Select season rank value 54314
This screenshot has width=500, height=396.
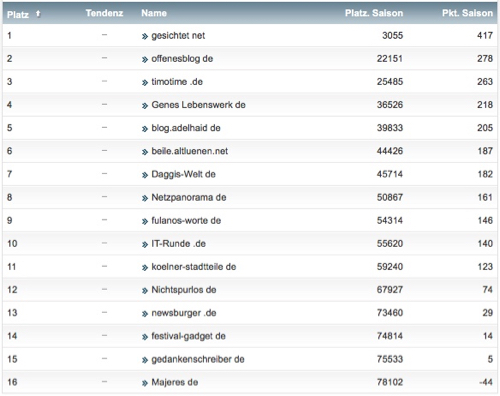click(390, 220)
